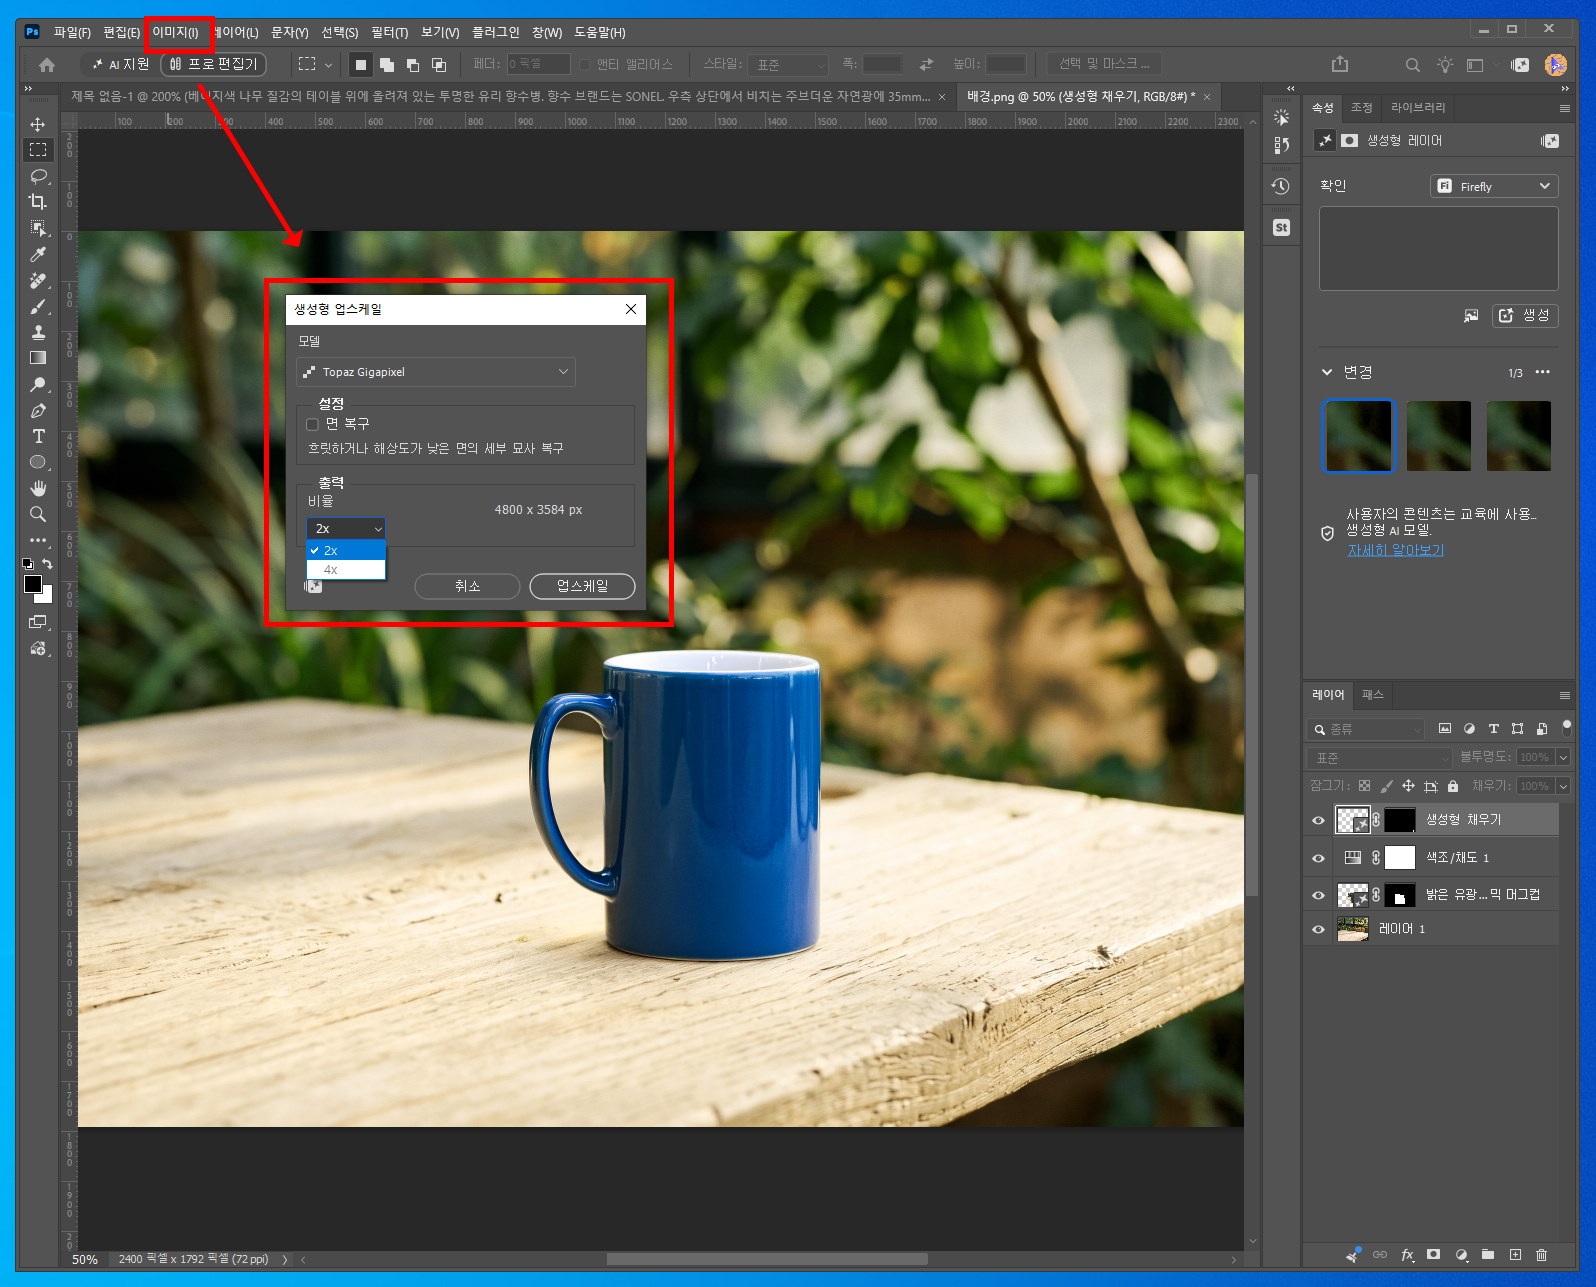This screenshot has width=1596, height=1287.
Task: Click the 취소 button in dialog
Action: 467,586
